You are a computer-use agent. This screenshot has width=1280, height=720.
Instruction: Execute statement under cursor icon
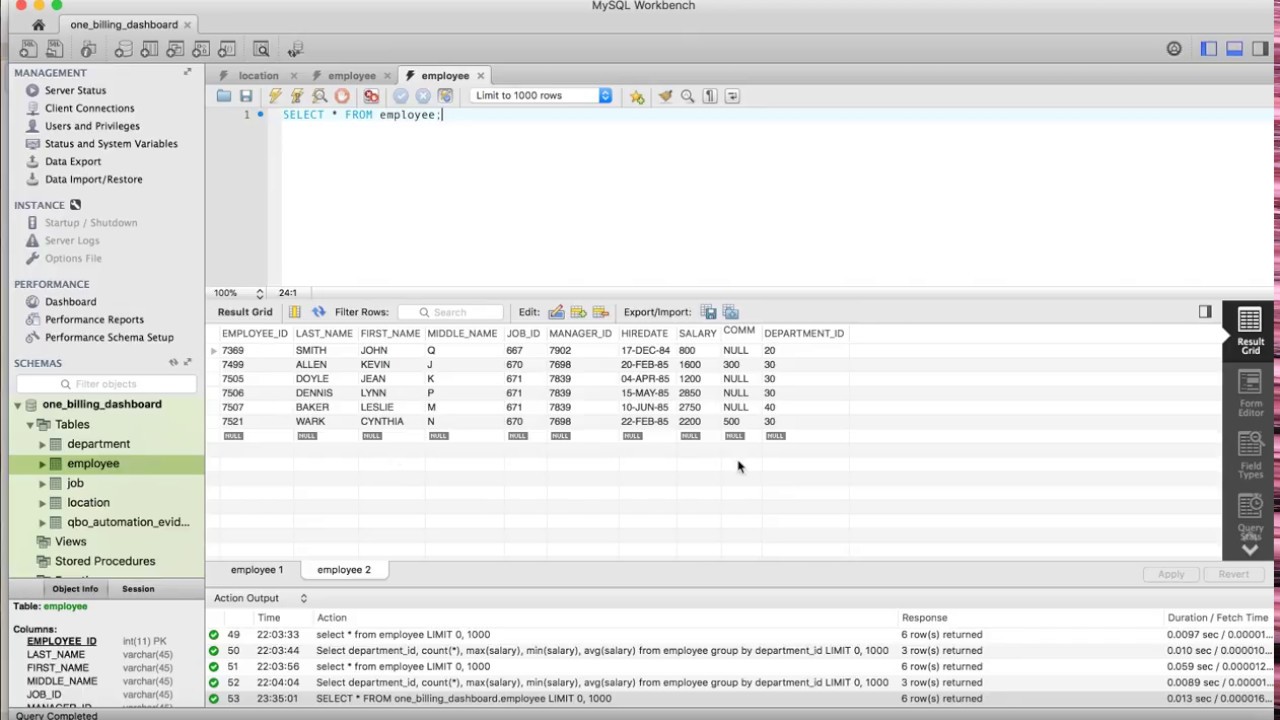297,96
